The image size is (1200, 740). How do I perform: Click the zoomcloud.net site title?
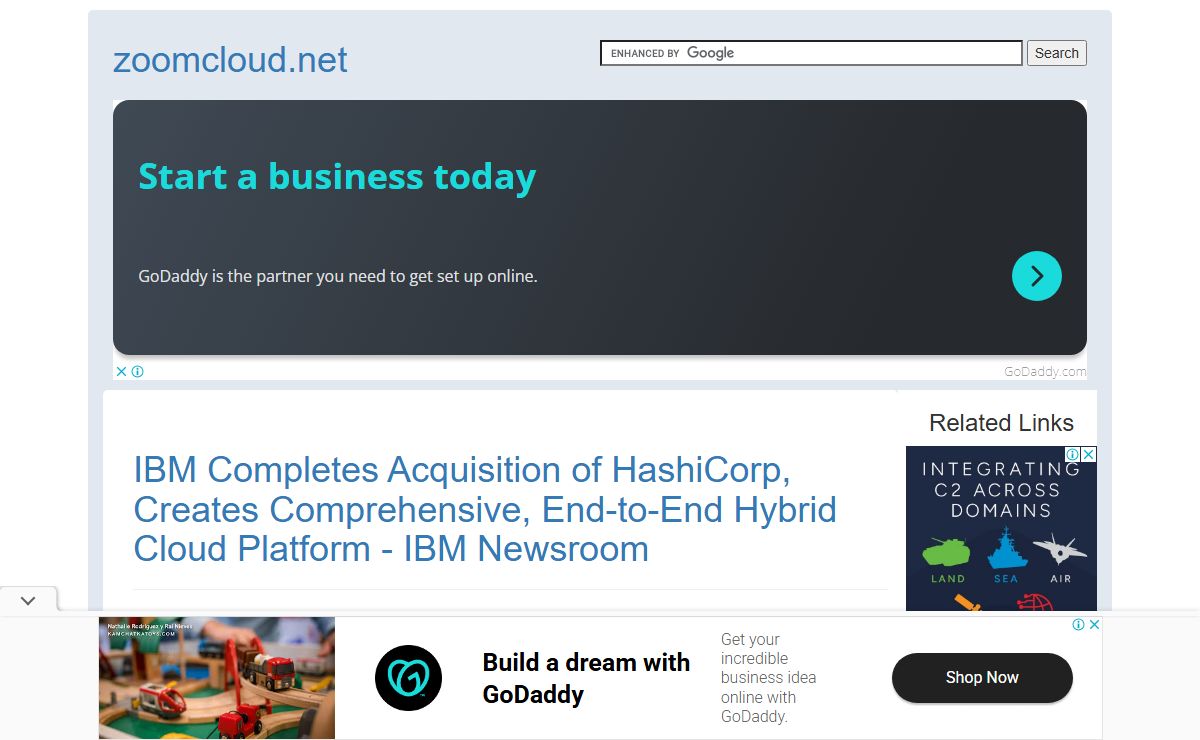(230, 60)
